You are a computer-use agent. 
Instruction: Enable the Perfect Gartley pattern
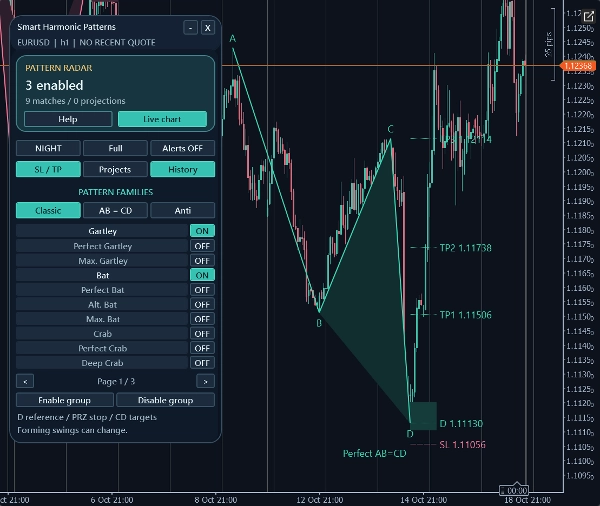[x=202, y=246]
